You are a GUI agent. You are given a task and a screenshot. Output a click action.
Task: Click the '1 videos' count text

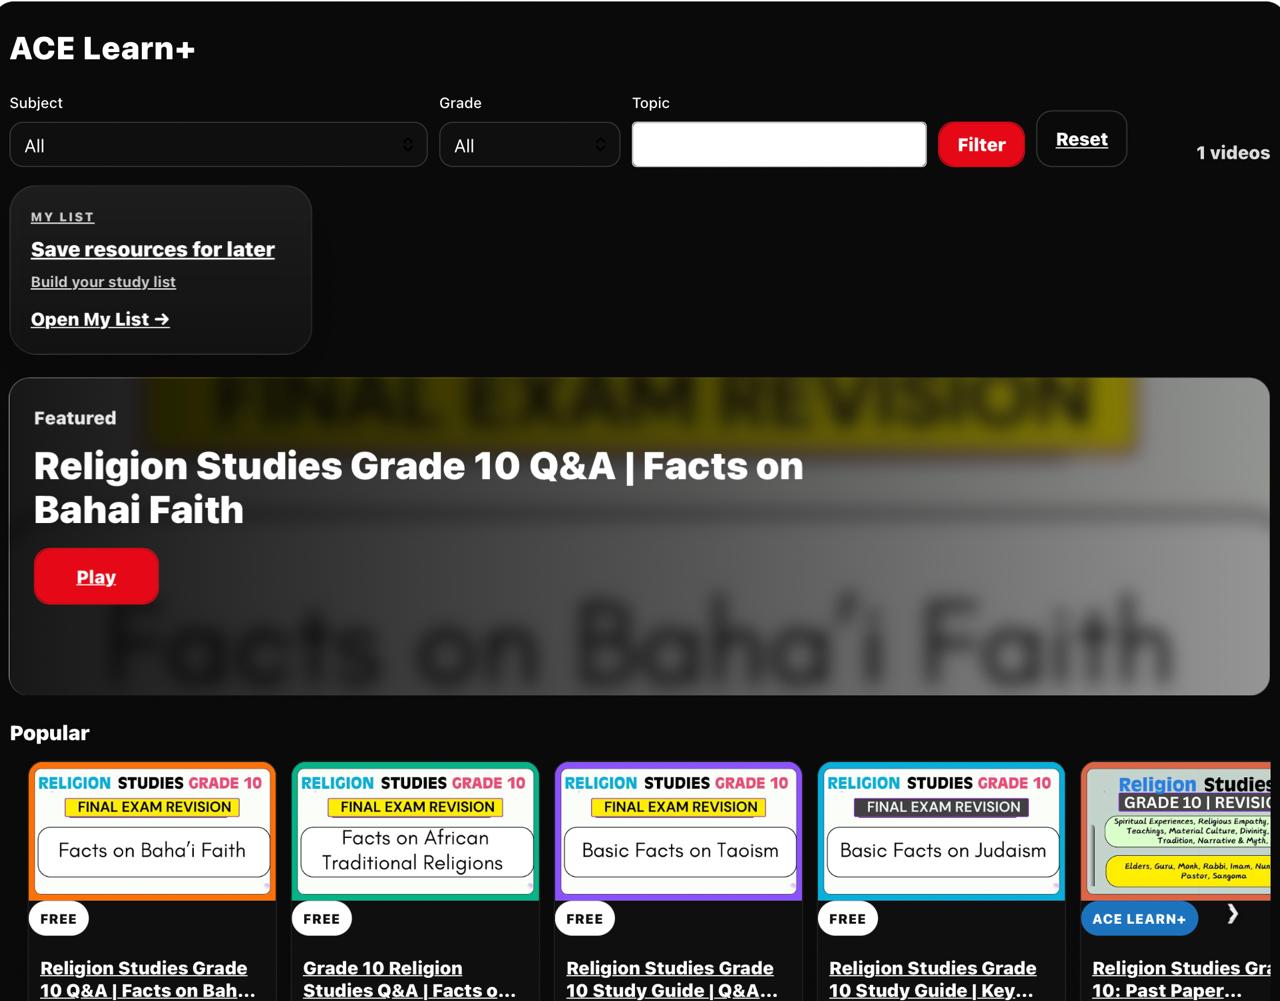[1233, 152]
